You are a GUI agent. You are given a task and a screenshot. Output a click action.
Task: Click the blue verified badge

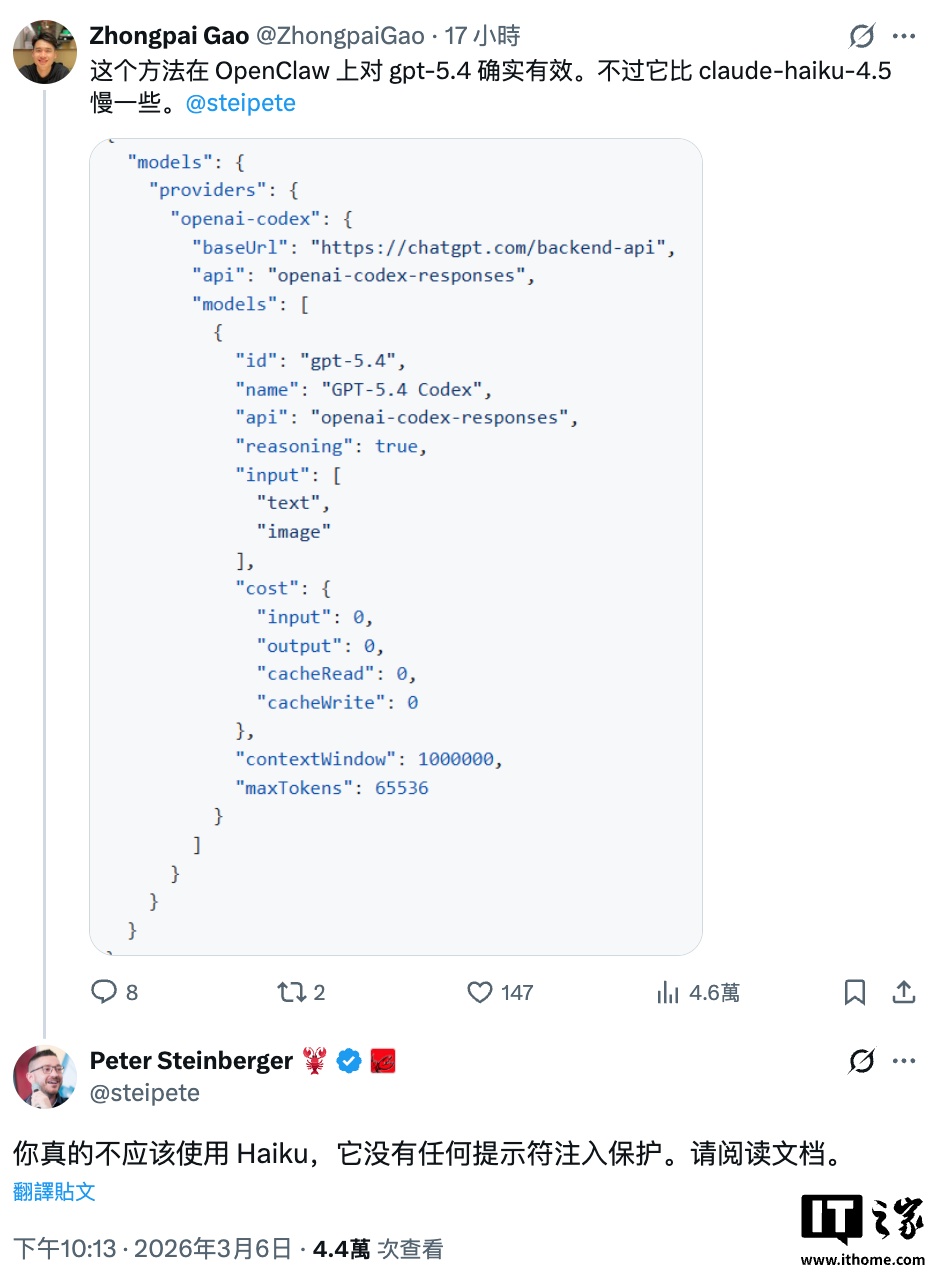348,1061
